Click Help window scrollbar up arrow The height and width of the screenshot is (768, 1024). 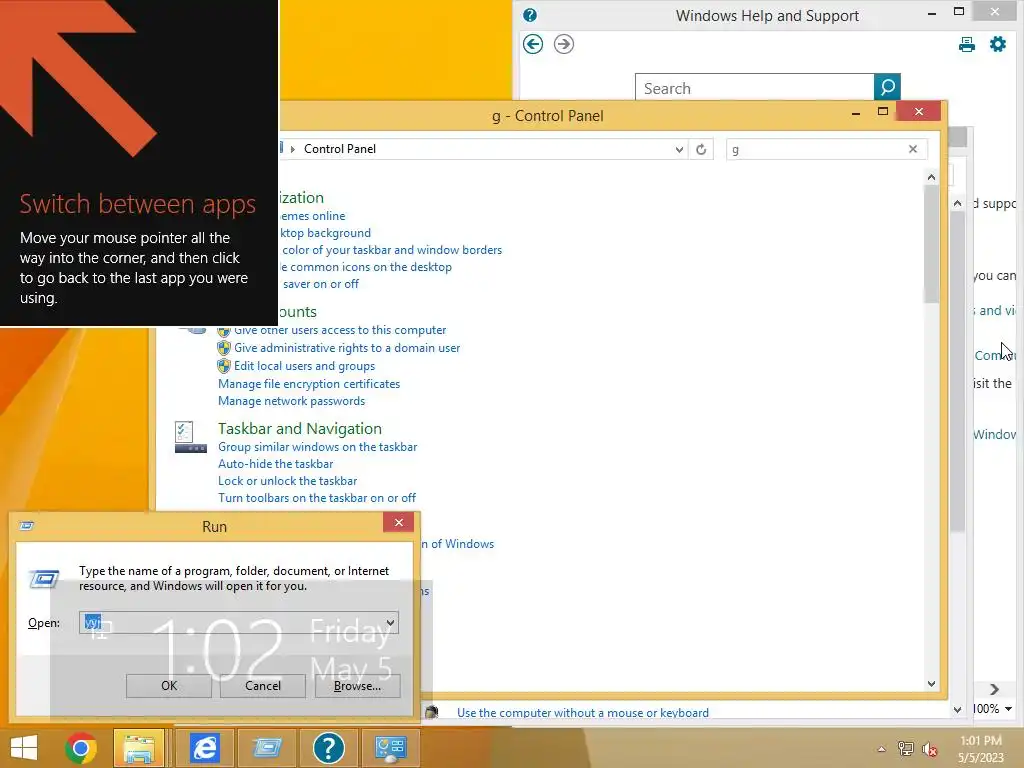click(x=957, y=203)
